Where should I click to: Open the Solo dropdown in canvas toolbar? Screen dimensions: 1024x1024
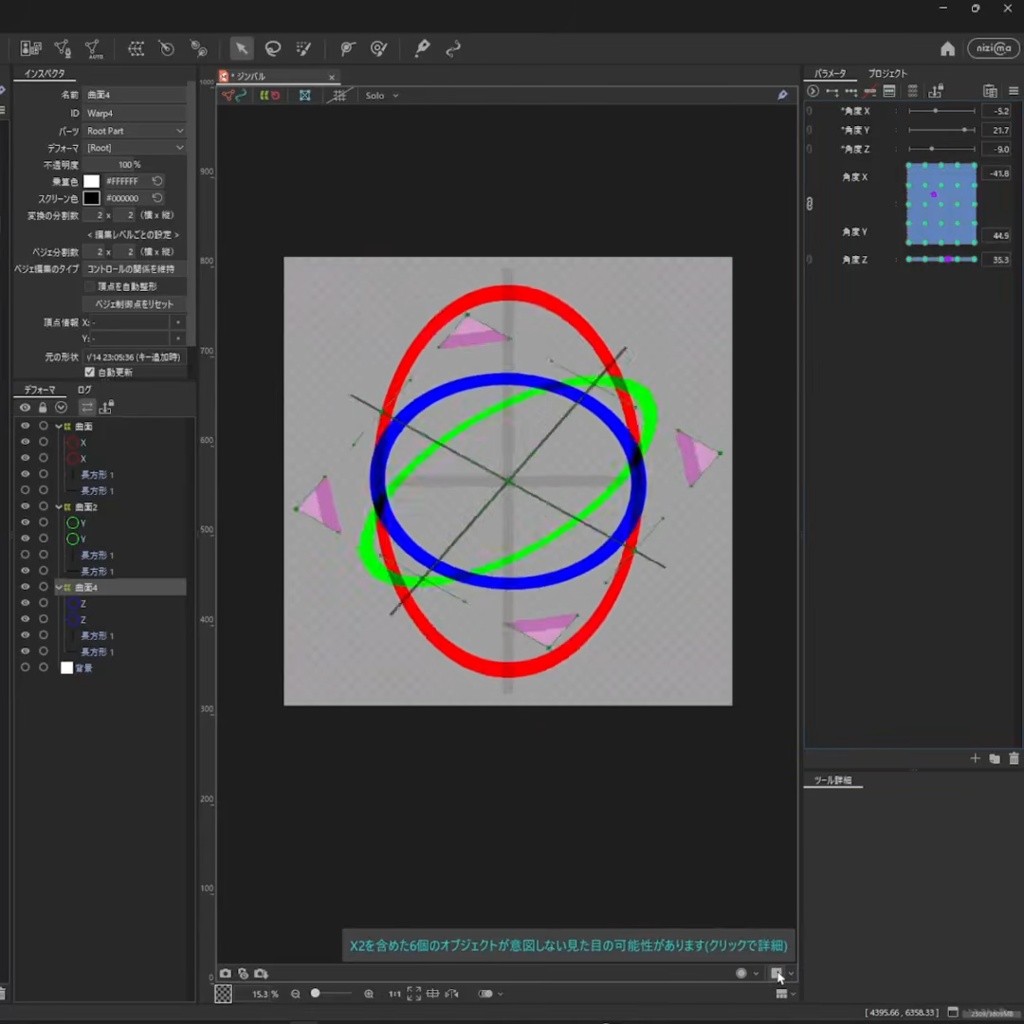[x=381, y=96]
